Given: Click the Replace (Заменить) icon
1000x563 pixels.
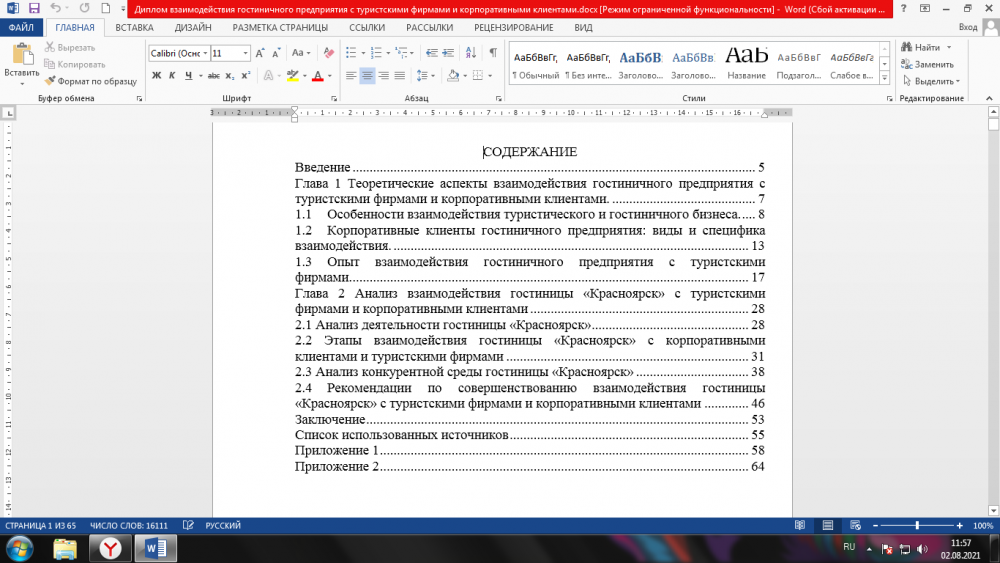Looking at the screenshot, I should point(906,64).
